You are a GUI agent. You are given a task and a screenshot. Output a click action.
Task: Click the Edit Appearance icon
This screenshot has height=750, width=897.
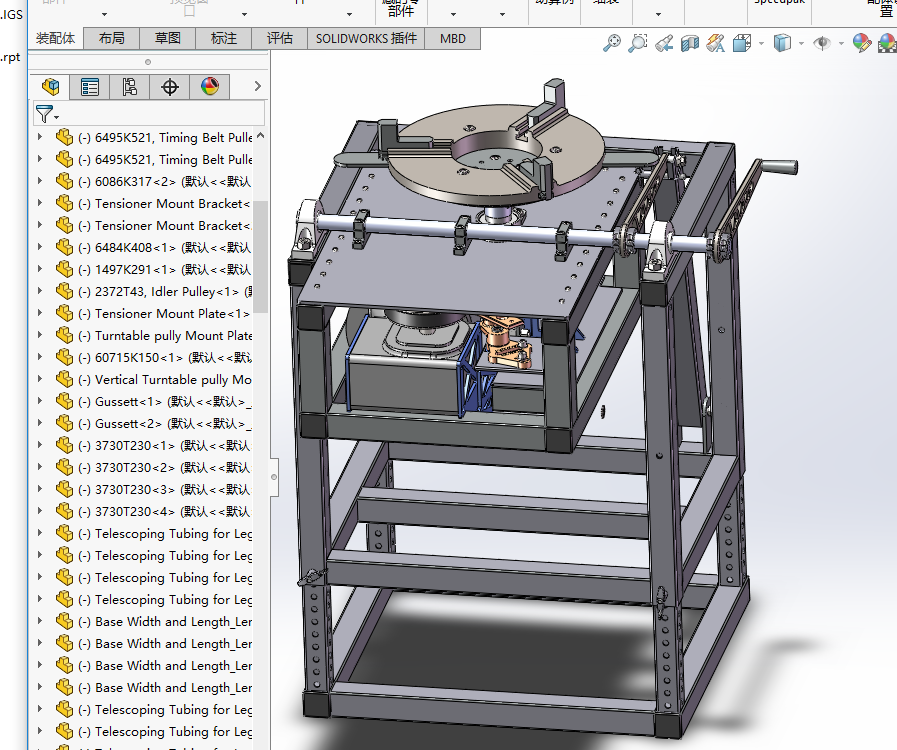pos(862,43)
